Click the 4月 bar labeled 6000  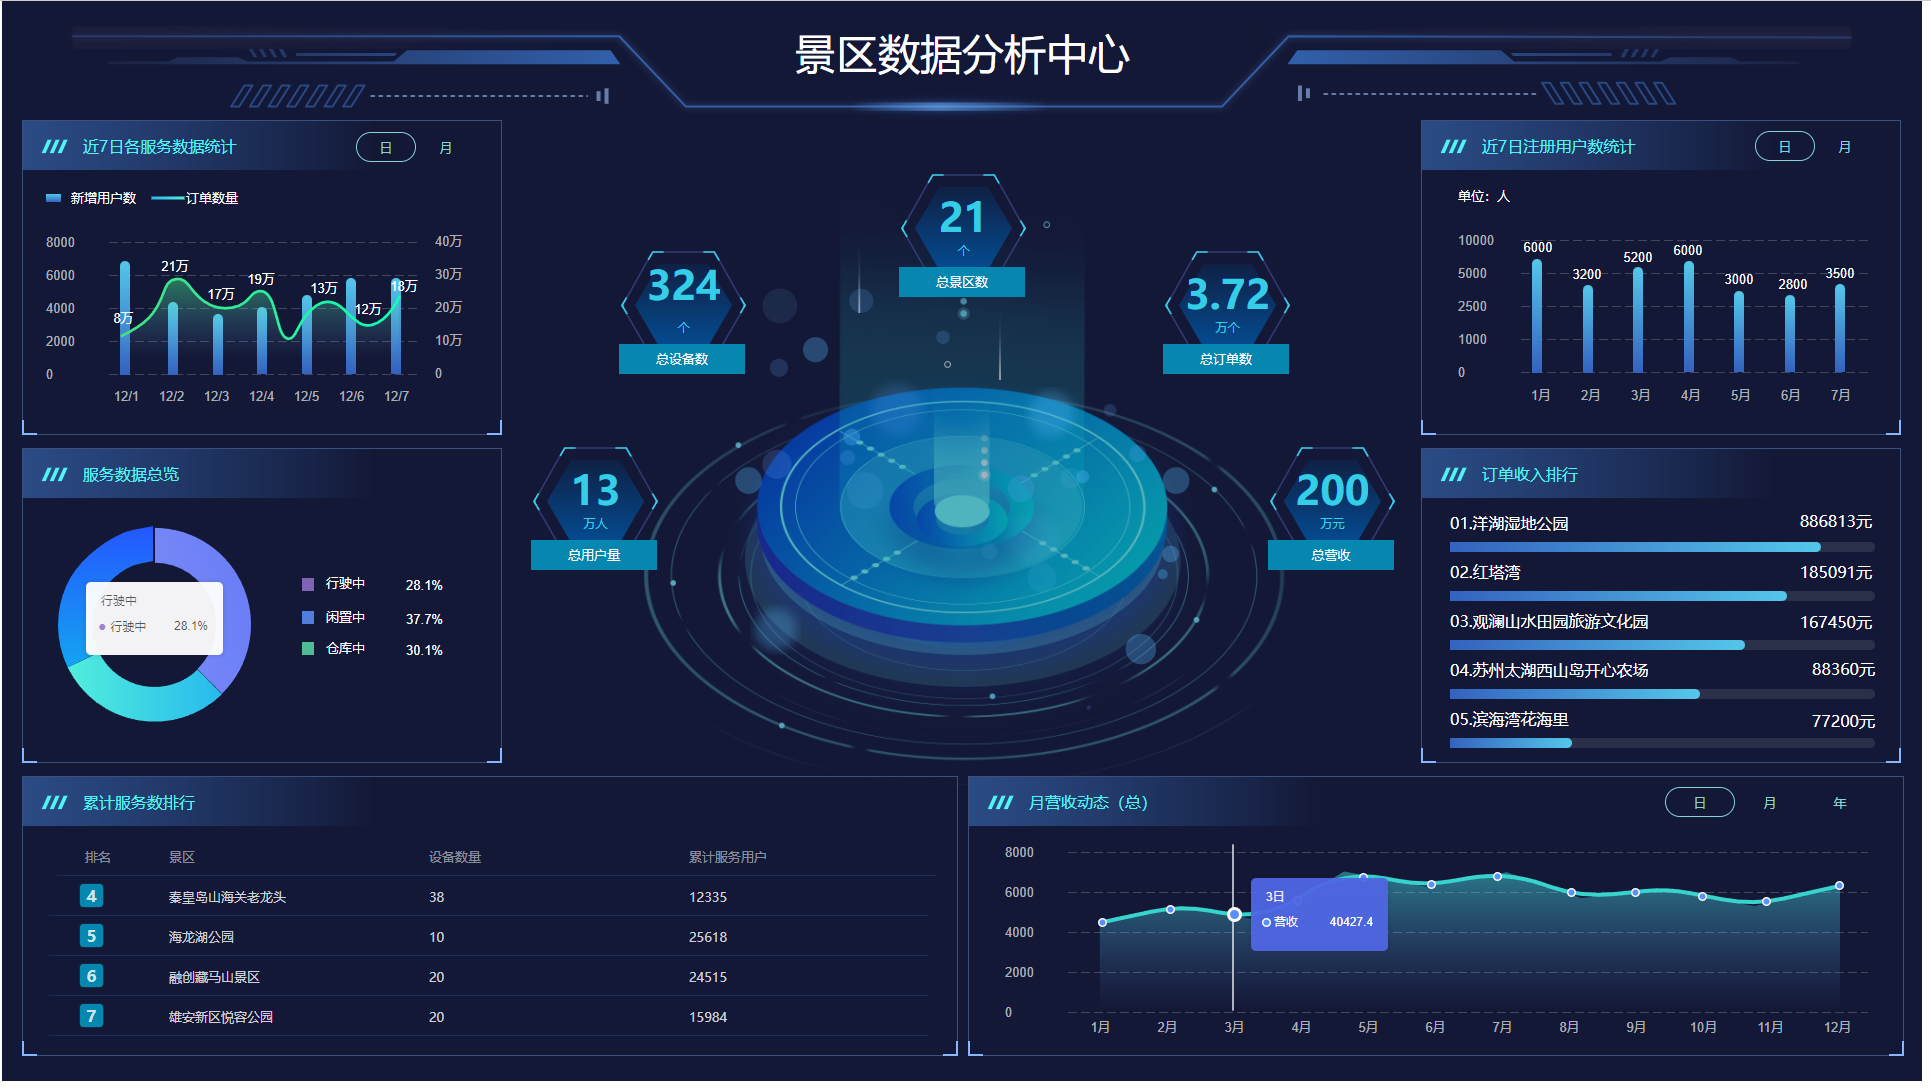(1689, 317)
